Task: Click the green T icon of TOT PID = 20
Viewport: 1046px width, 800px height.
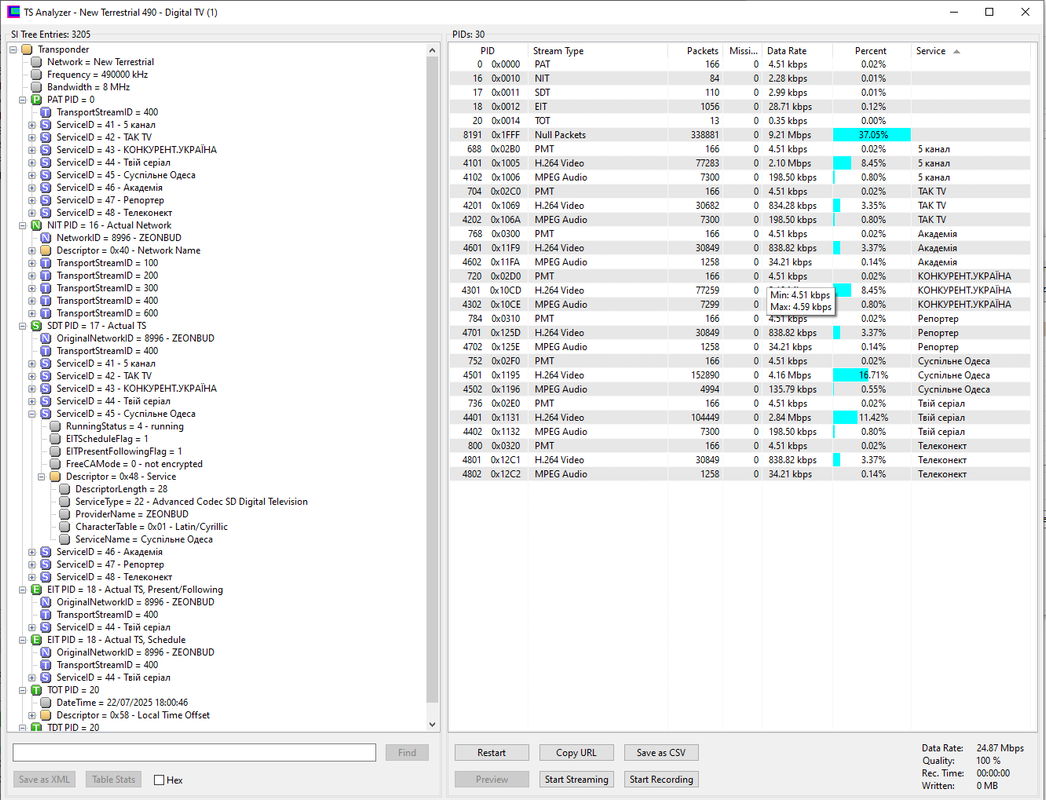Action: 36,690
